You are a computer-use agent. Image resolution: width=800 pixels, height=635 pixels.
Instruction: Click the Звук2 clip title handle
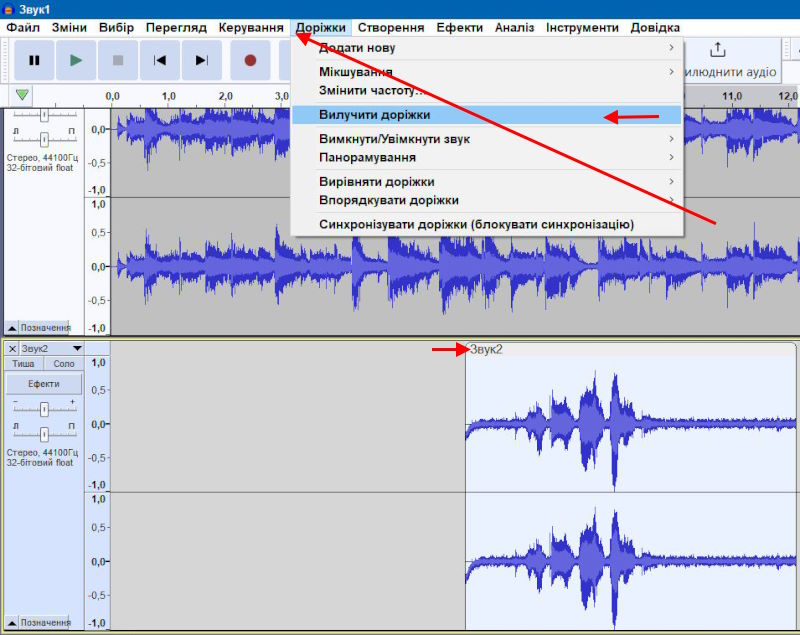coord(631,349)
